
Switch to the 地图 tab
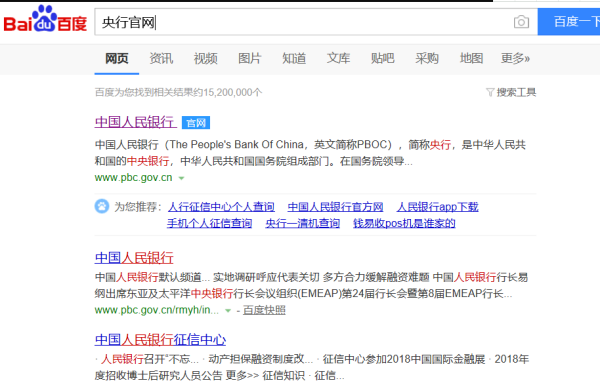click(x=471, y=59)
